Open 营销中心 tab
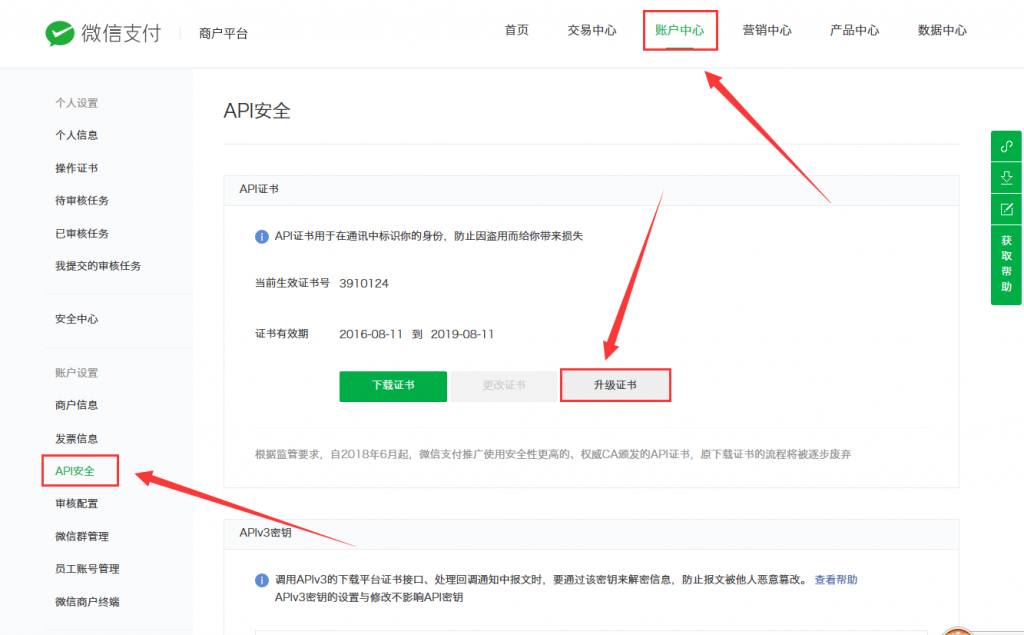 (767, 30)
